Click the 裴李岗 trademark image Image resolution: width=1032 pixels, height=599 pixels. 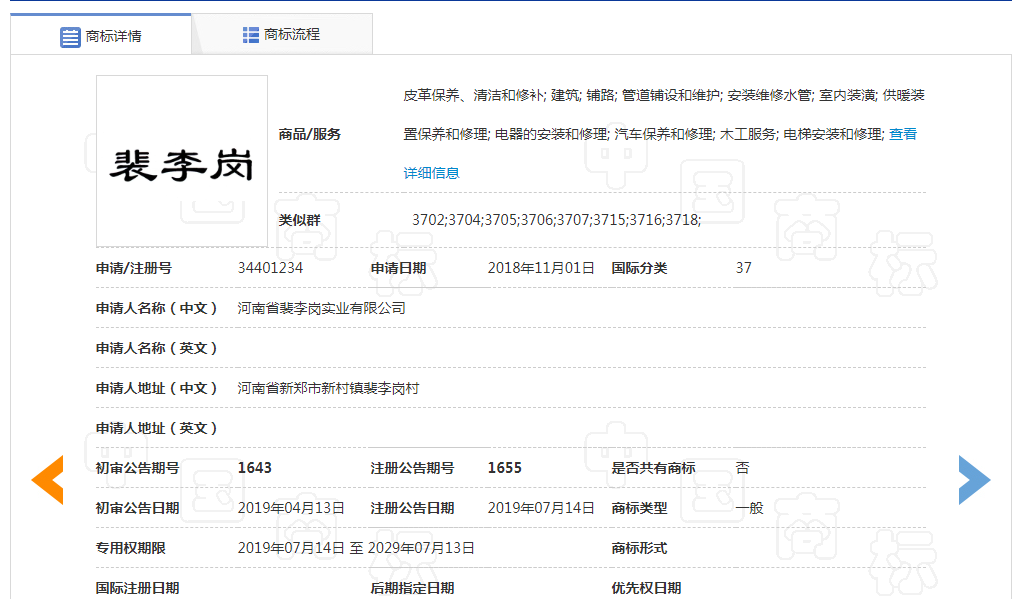click(x=182, y=161)
